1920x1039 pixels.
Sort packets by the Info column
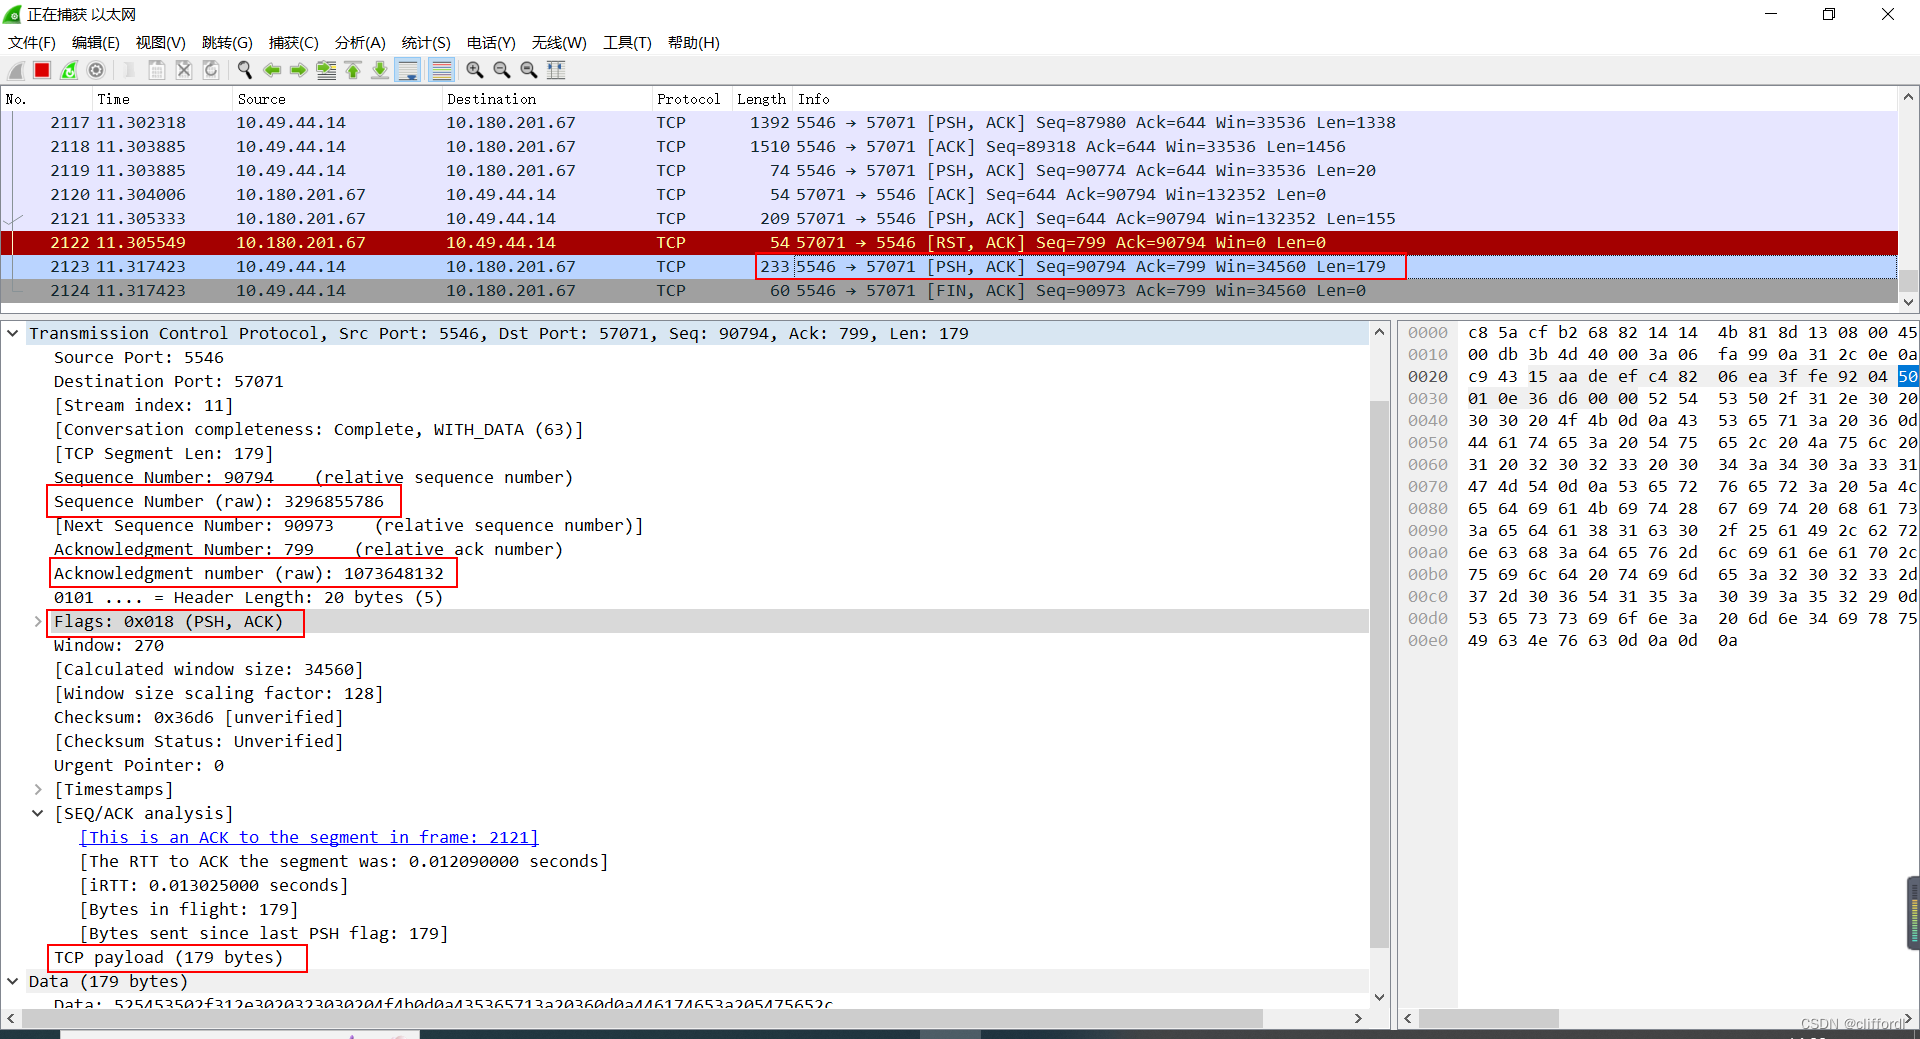tap(1345, 99)
